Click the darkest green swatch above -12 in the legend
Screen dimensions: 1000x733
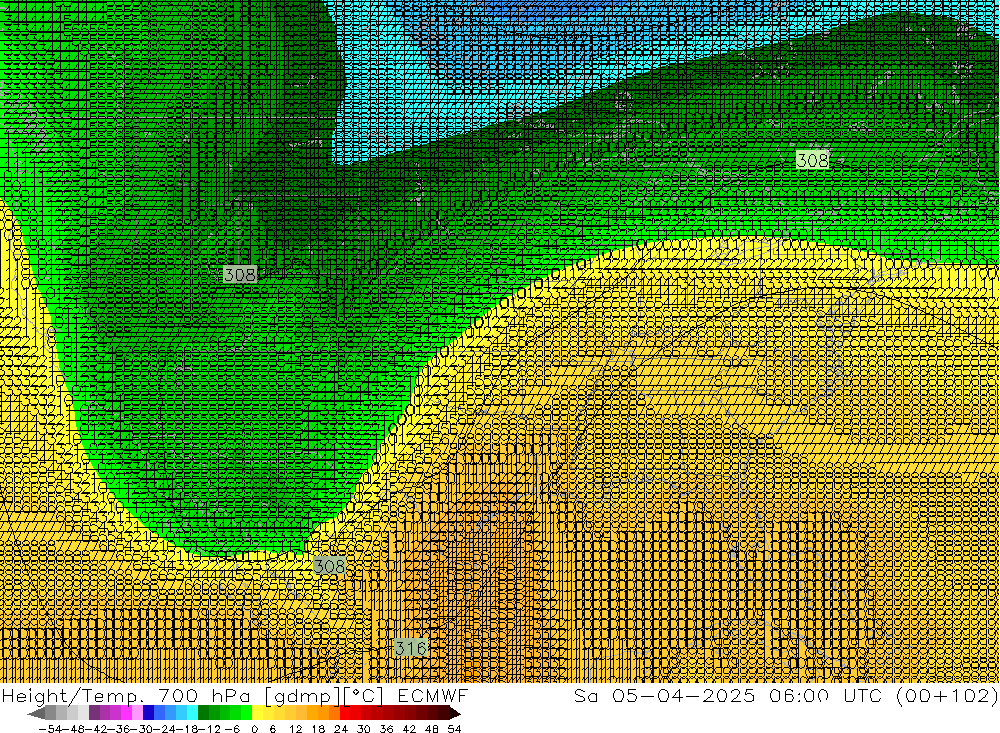[203, 713]
